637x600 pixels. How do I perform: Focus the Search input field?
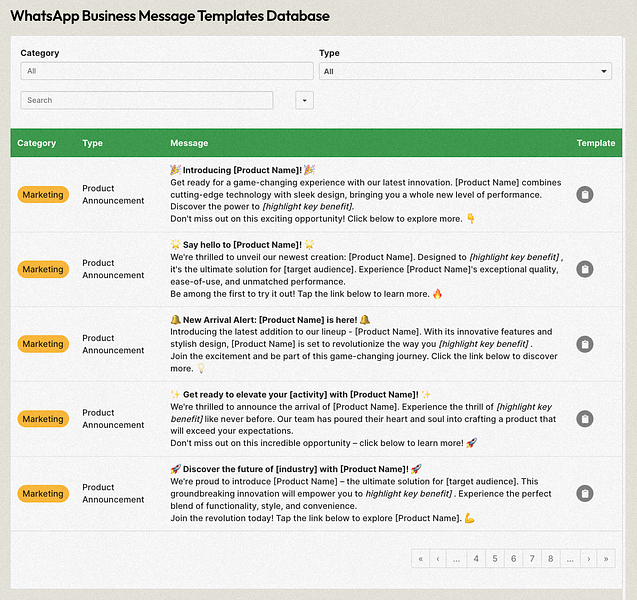coord(147,100)
